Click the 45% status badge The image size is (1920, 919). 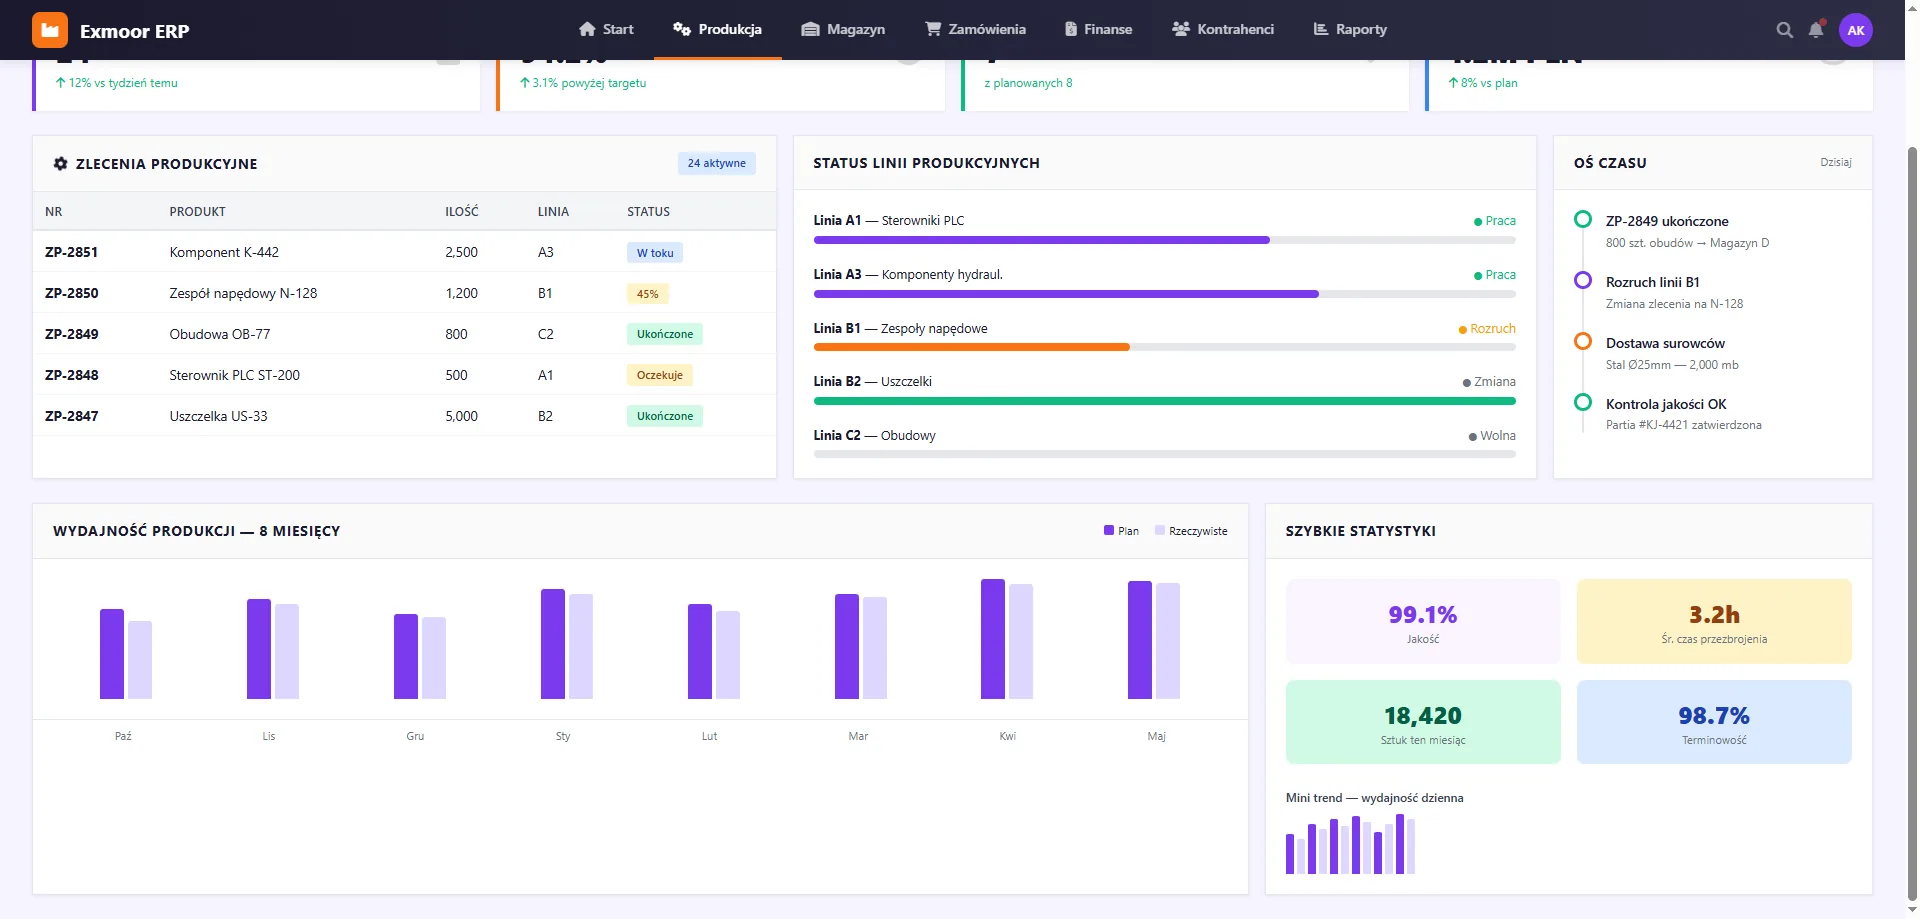(x=648, y=294)
